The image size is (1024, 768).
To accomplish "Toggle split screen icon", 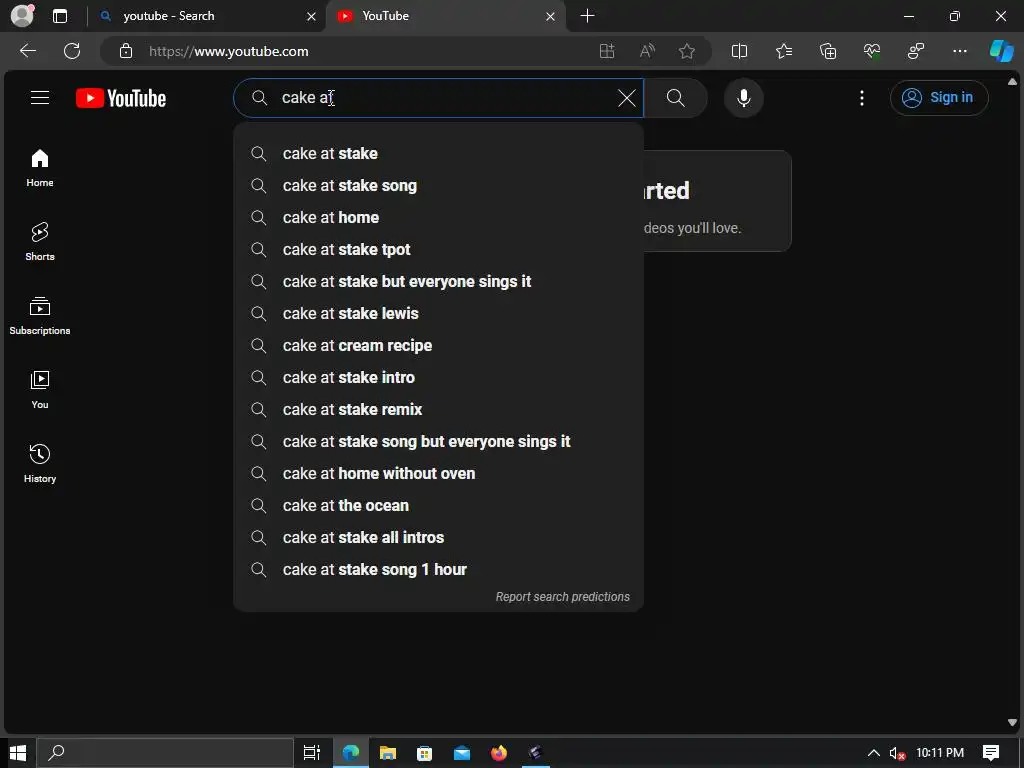I will tap(739, 51).
